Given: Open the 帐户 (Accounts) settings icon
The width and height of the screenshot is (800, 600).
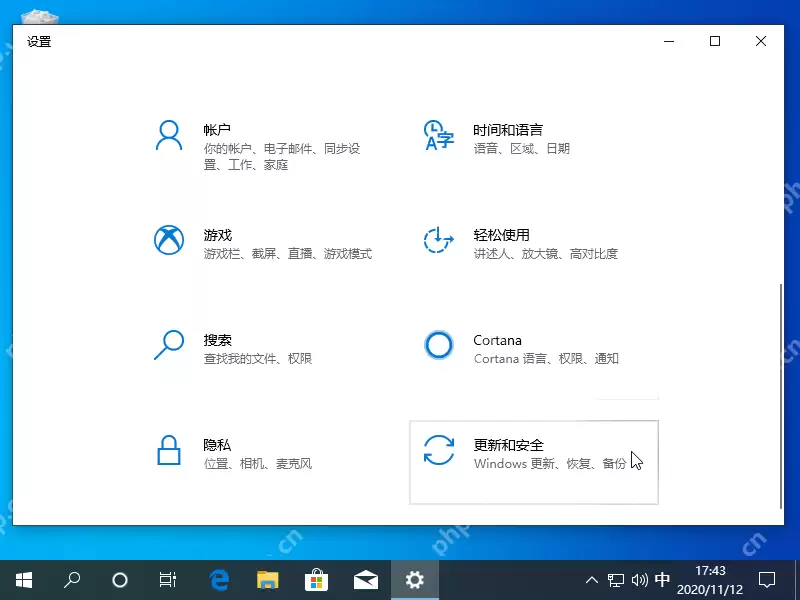Looking at the screenshot, I should 168,134.
